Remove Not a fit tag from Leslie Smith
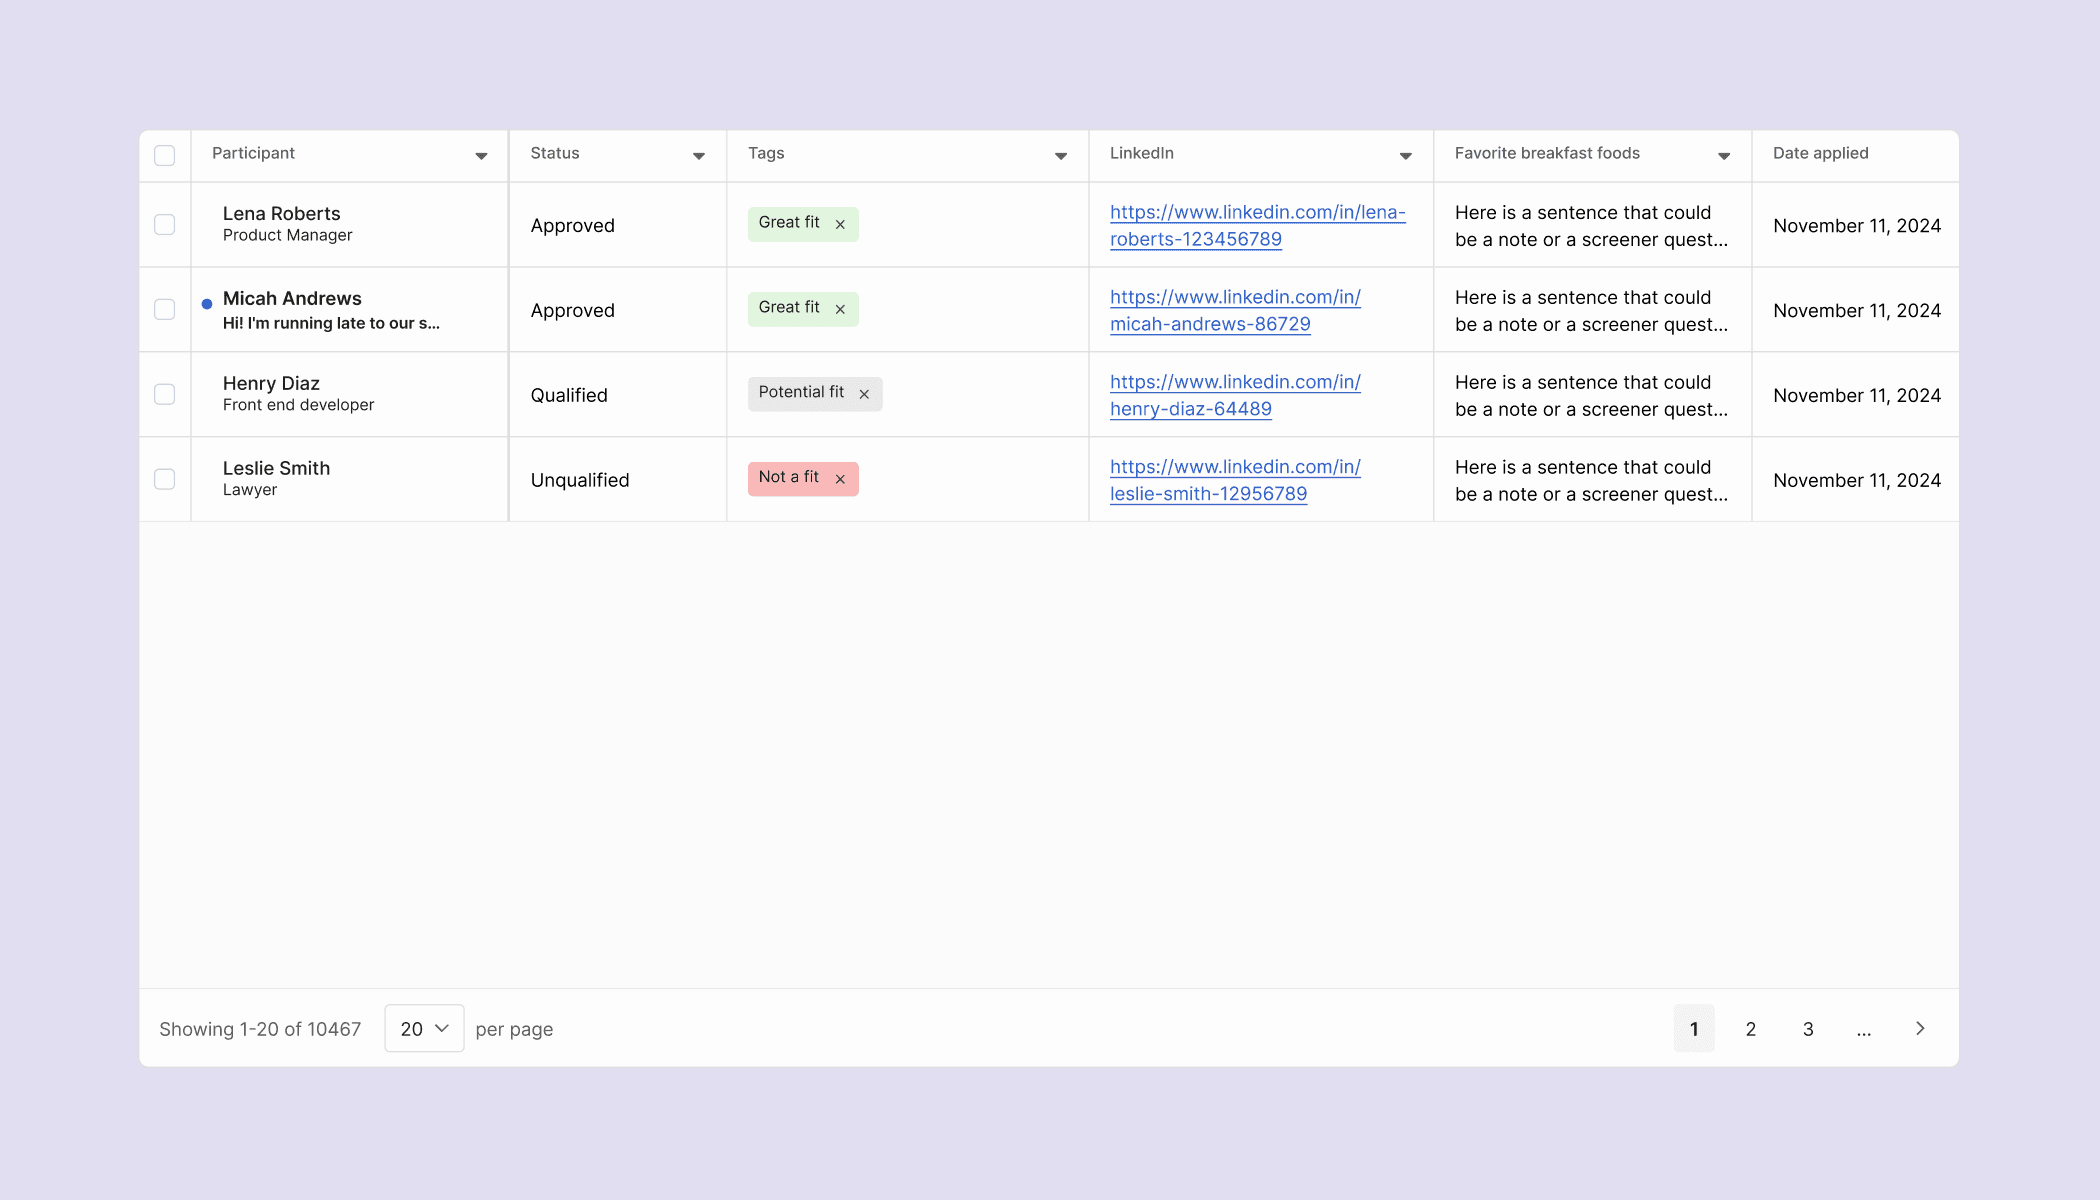Screen dimensions: 2100x1200 (840, 480)
